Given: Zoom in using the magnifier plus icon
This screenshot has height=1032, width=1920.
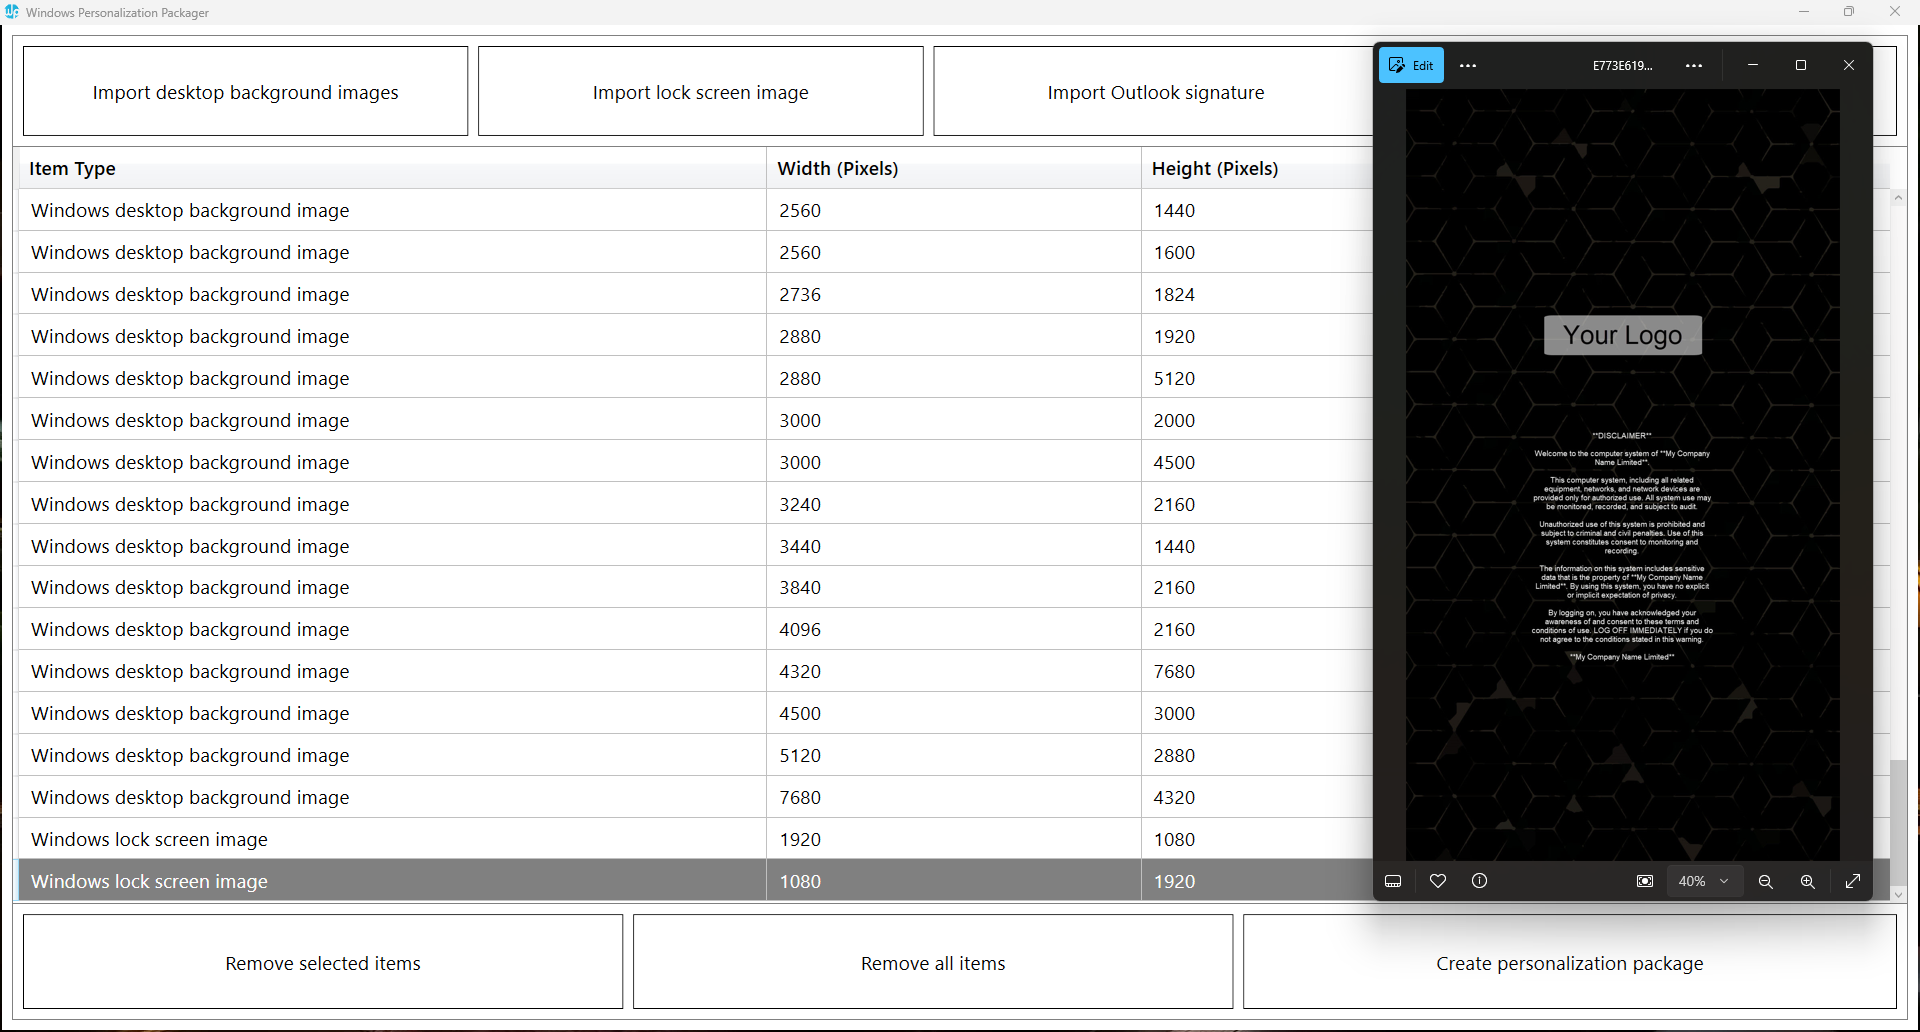Looking at the screenshot, I should point(1808,881).
